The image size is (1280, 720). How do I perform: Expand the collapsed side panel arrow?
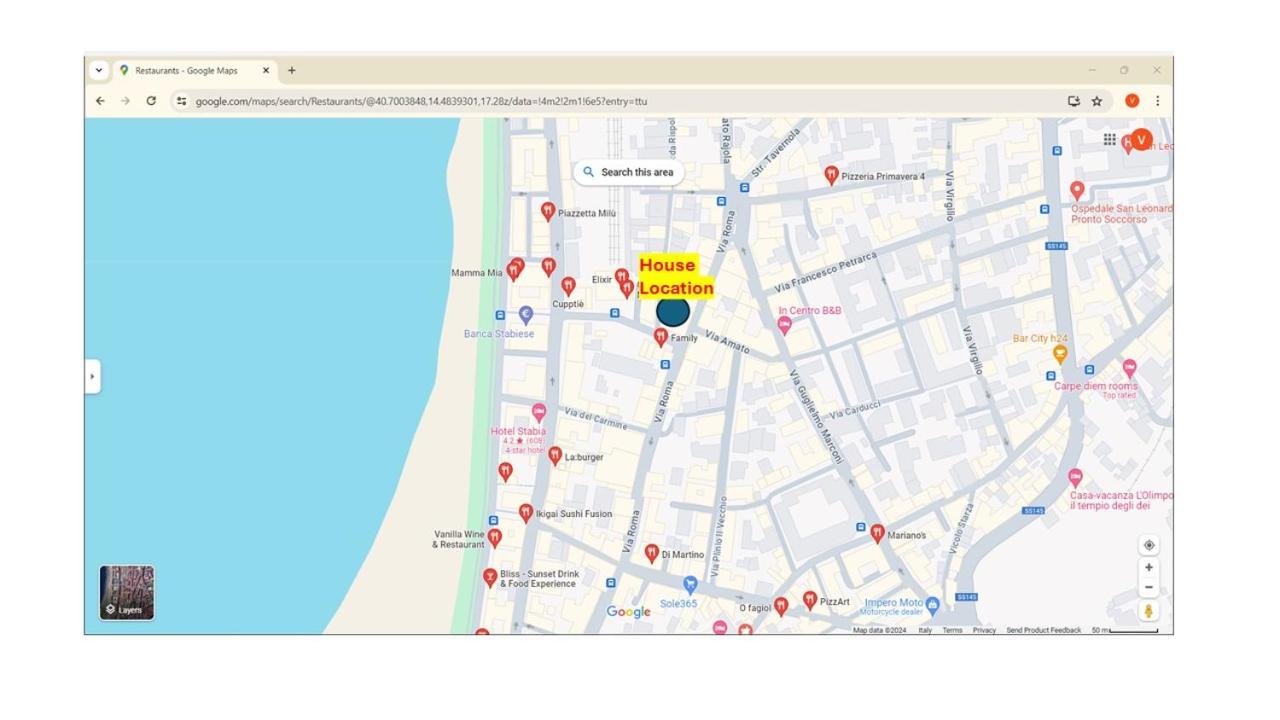coord(92,377)
